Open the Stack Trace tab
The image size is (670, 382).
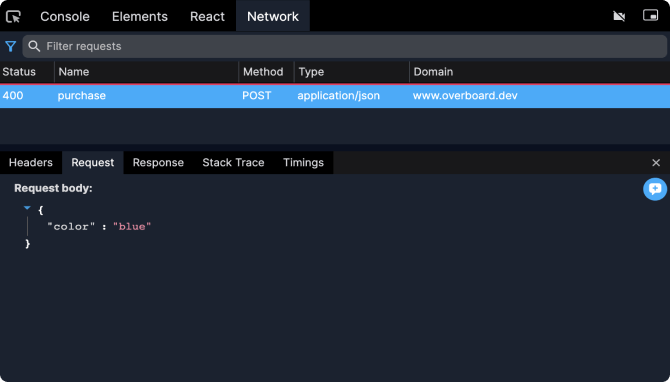[233, 162]
